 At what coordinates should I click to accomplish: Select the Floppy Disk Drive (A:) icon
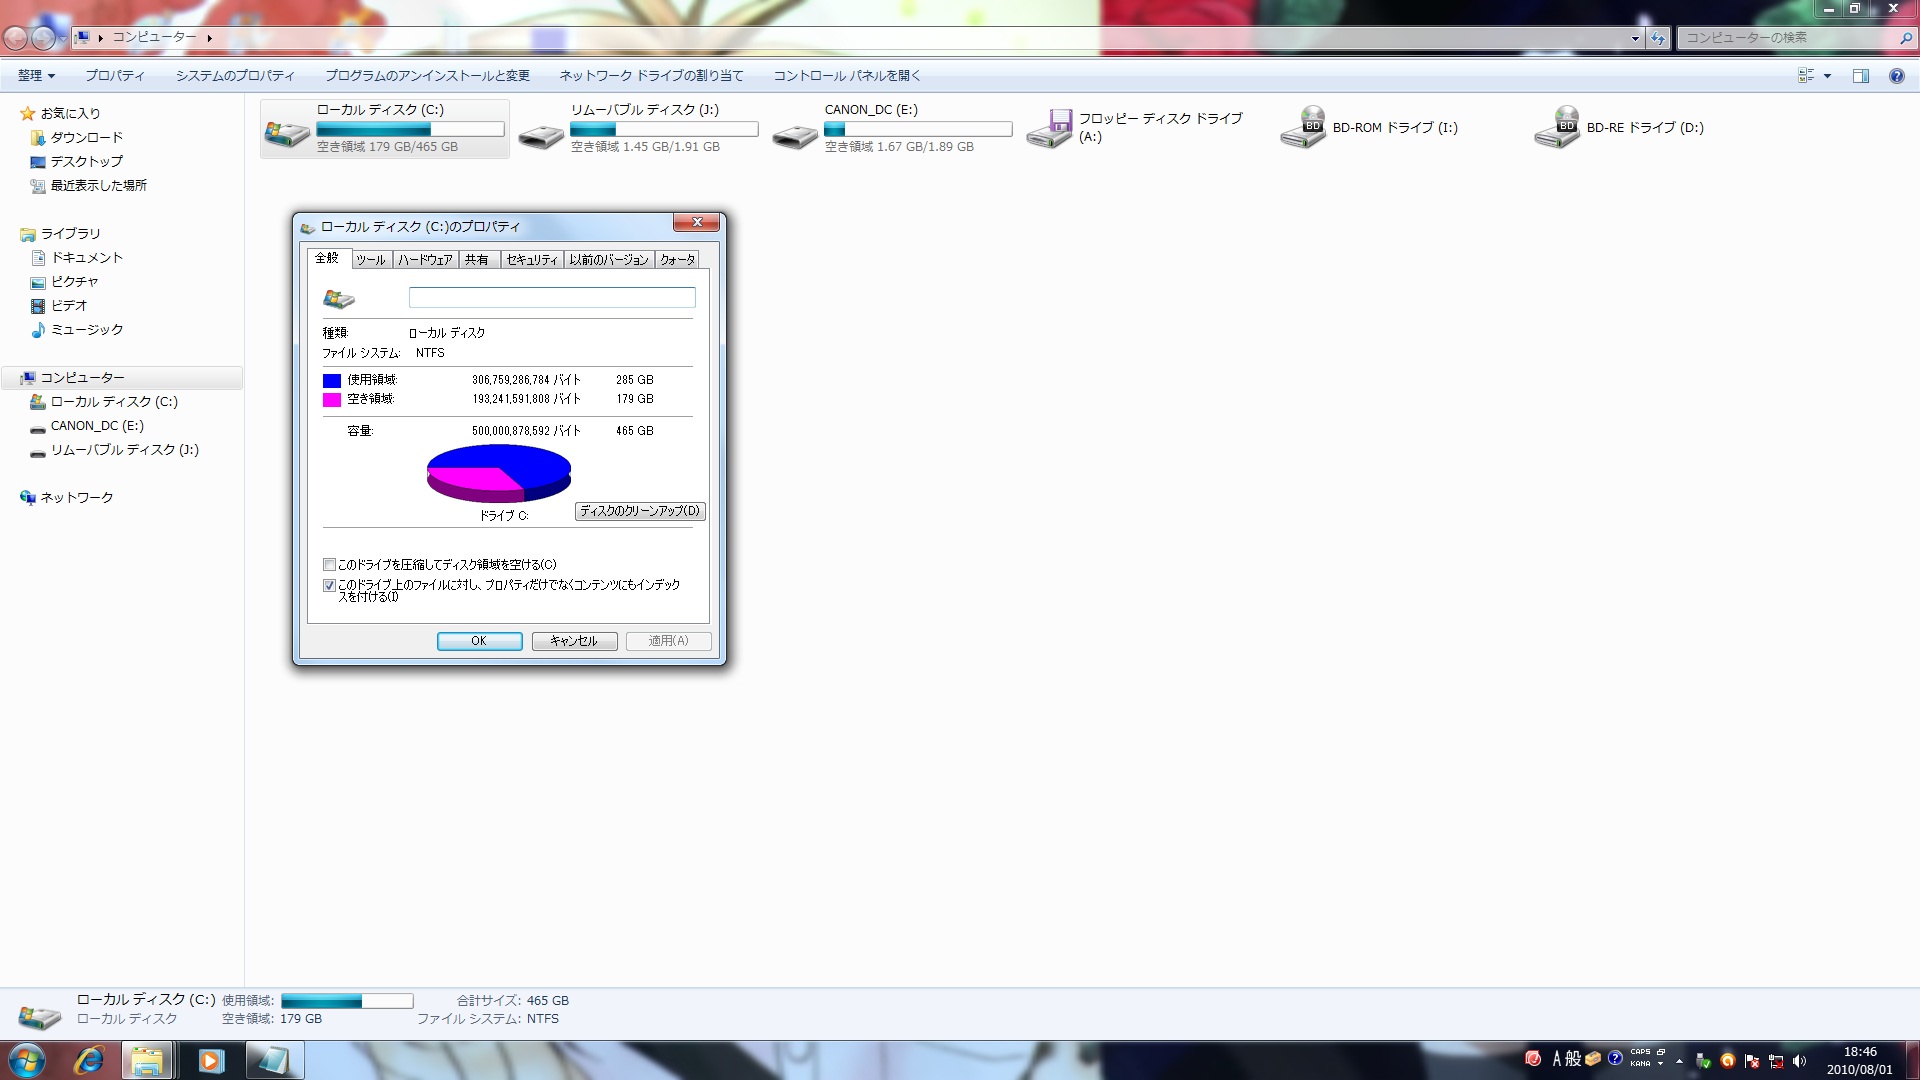[1050, 129]
